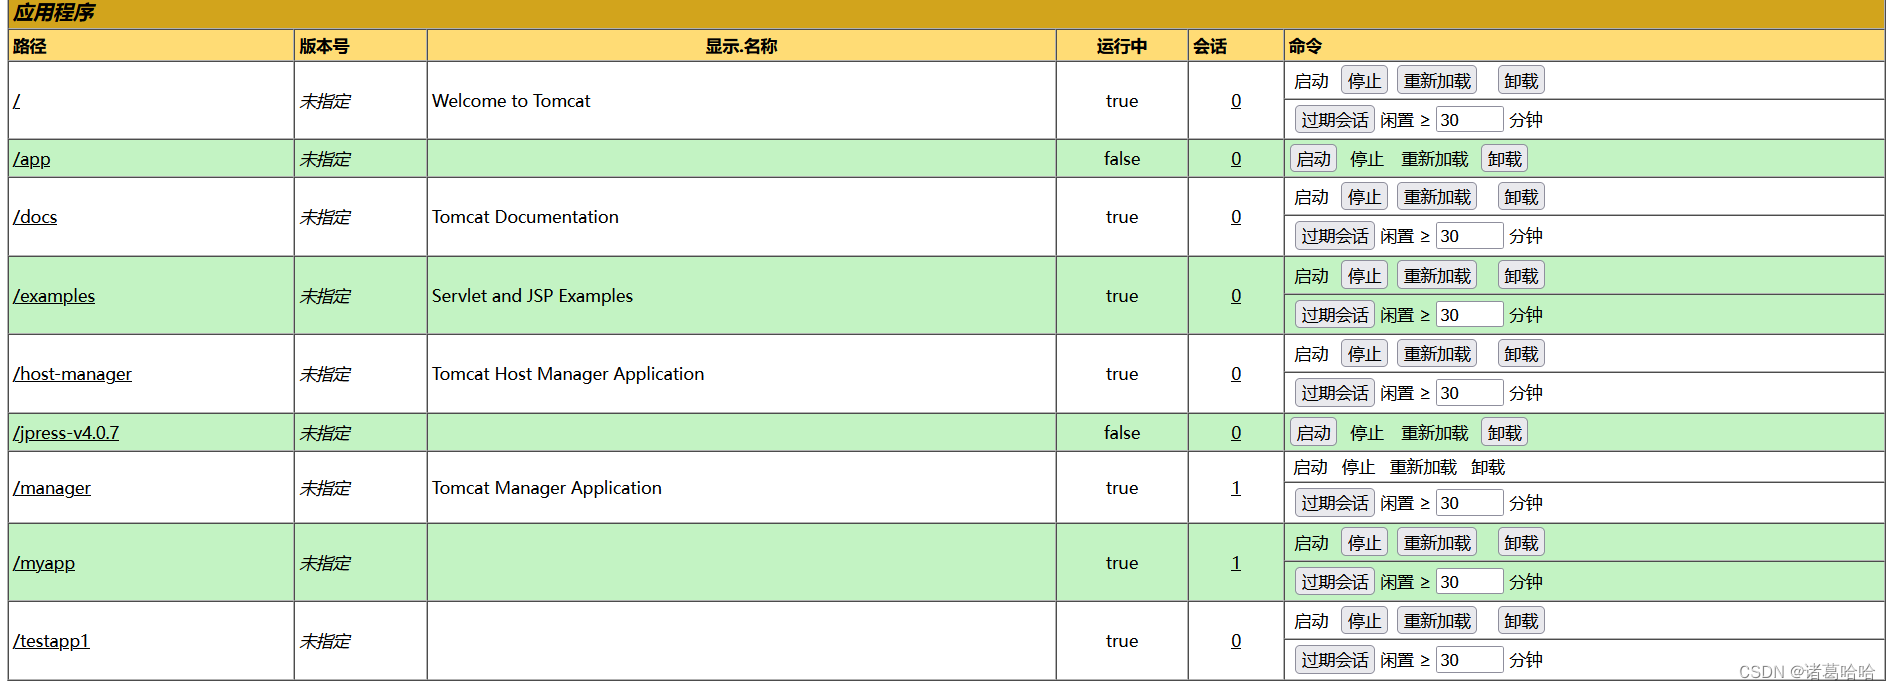Open the / root application path link

tap(17, 101)
